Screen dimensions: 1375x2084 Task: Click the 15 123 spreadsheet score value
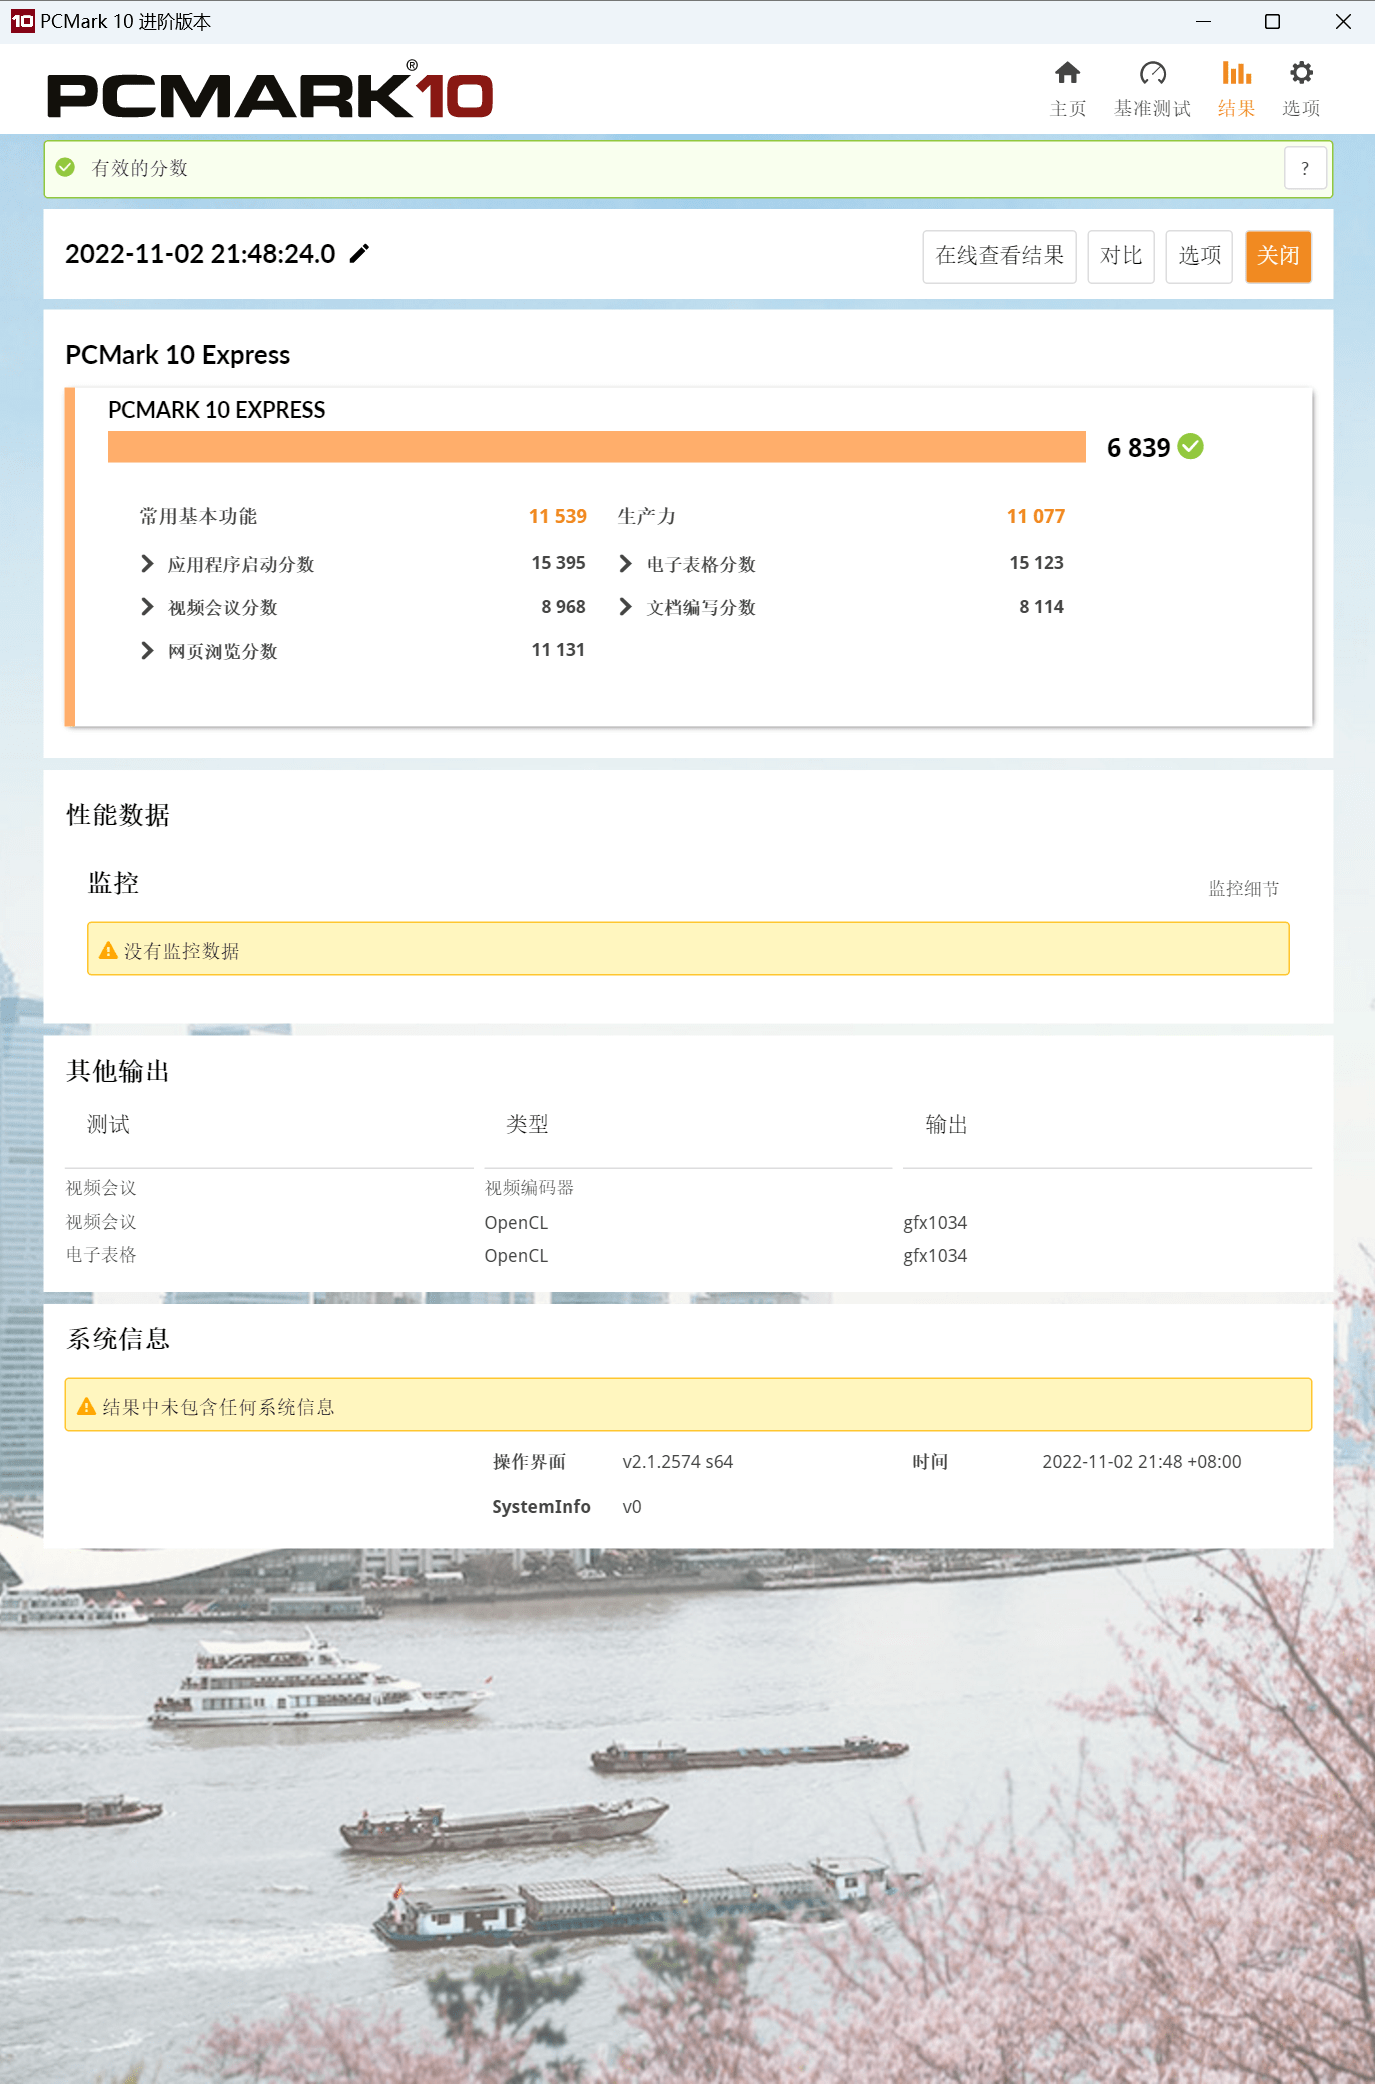click(x=1036, y=563)
